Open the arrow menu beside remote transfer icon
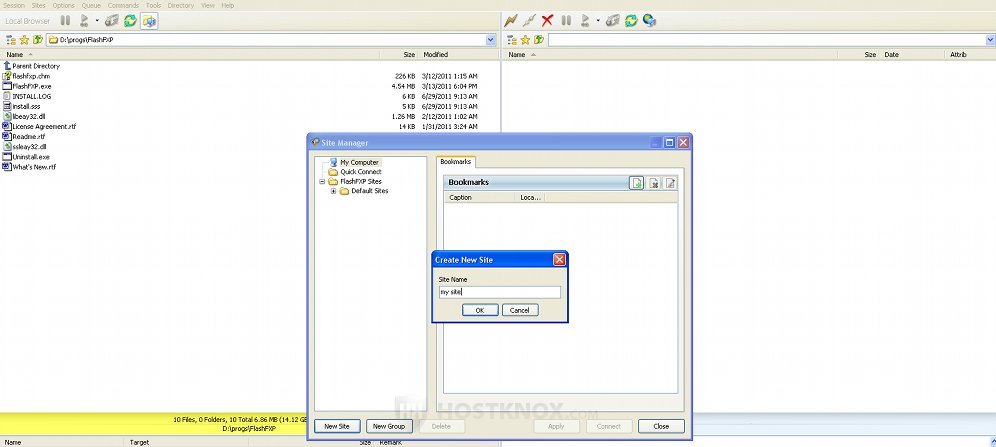 click(598, 21)
